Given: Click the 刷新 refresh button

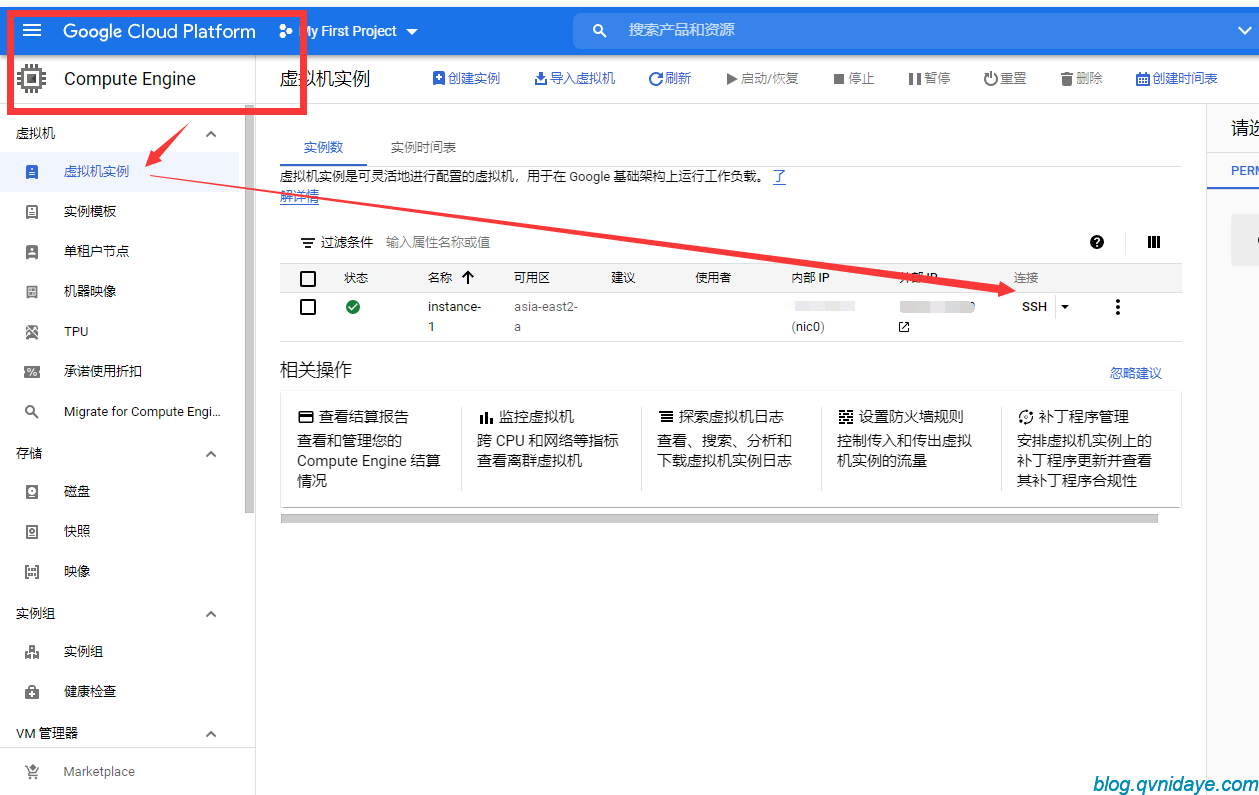Looking at the screenshot, I should (x=669, y=78).
